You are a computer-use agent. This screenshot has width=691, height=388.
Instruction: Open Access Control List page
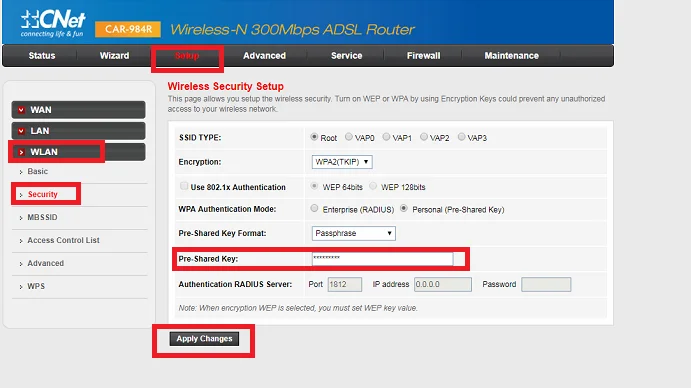click(x=63, y=240)
